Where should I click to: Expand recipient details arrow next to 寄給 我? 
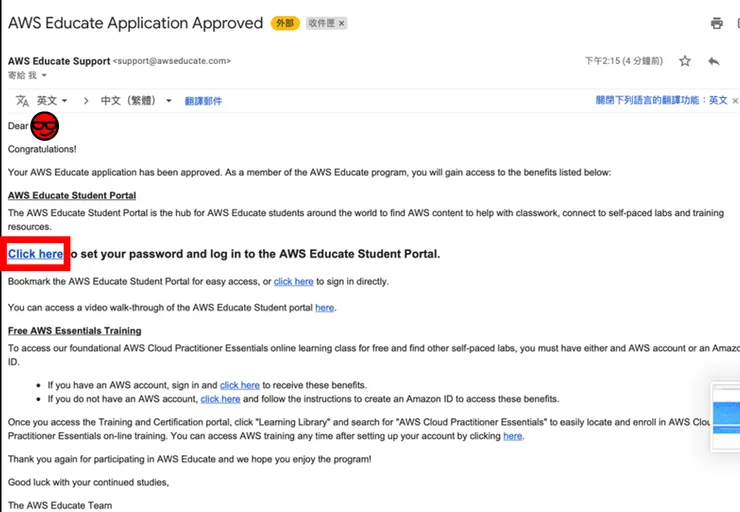44,76
